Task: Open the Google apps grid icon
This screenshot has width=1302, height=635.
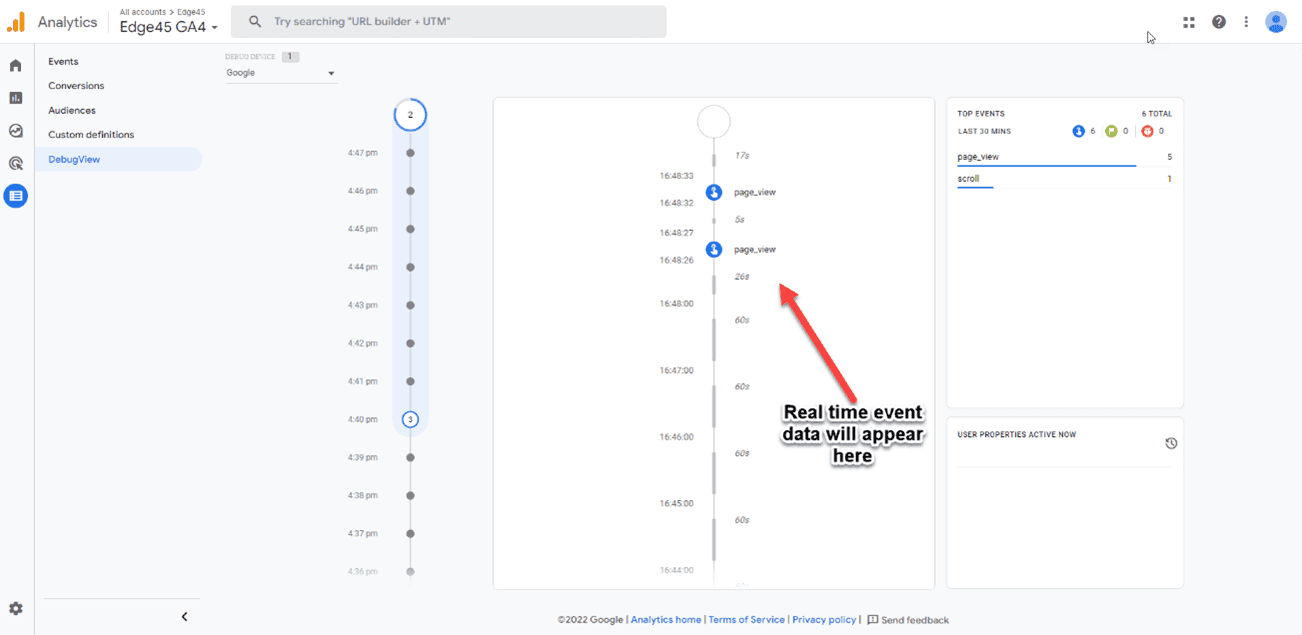Action: [x=1189, y=22]
